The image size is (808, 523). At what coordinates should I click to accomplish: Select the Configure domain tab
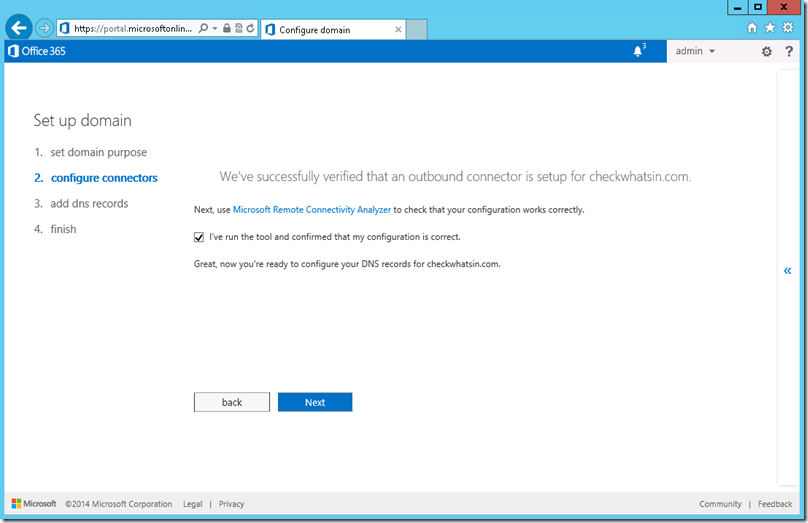[333, 30]
